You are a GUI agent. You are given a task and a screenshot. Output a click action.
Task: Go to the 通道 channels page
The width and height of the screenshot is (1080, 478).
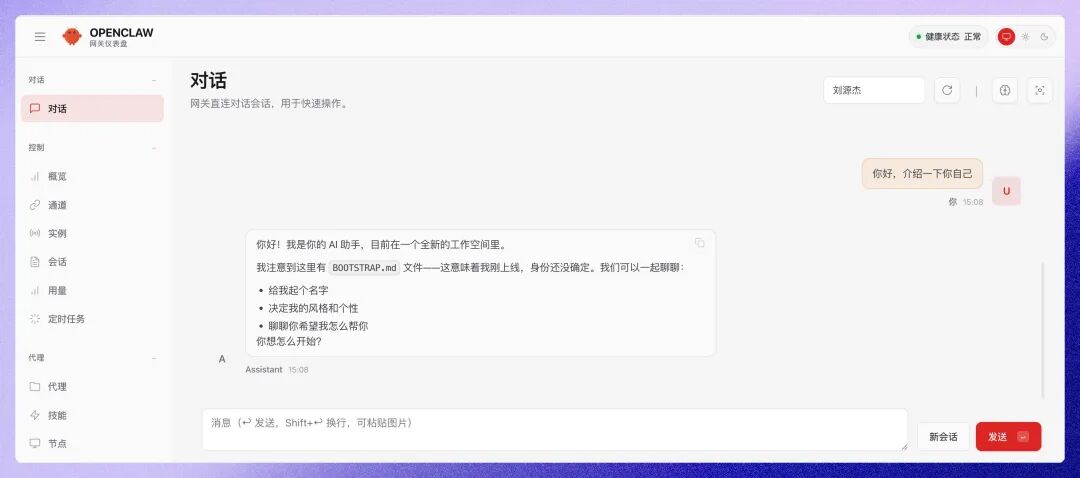click(92, 205)
